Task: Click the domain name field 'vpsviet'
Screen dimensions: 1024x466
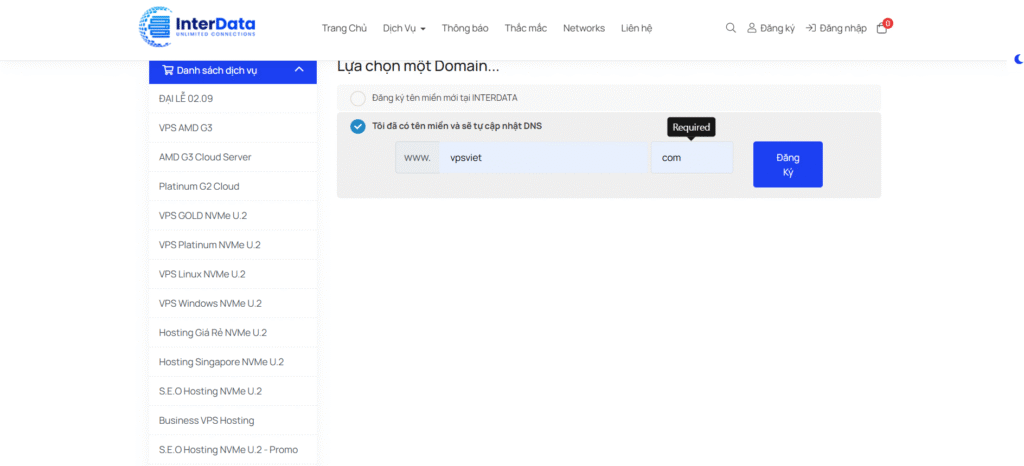Action: click(544, 158)
